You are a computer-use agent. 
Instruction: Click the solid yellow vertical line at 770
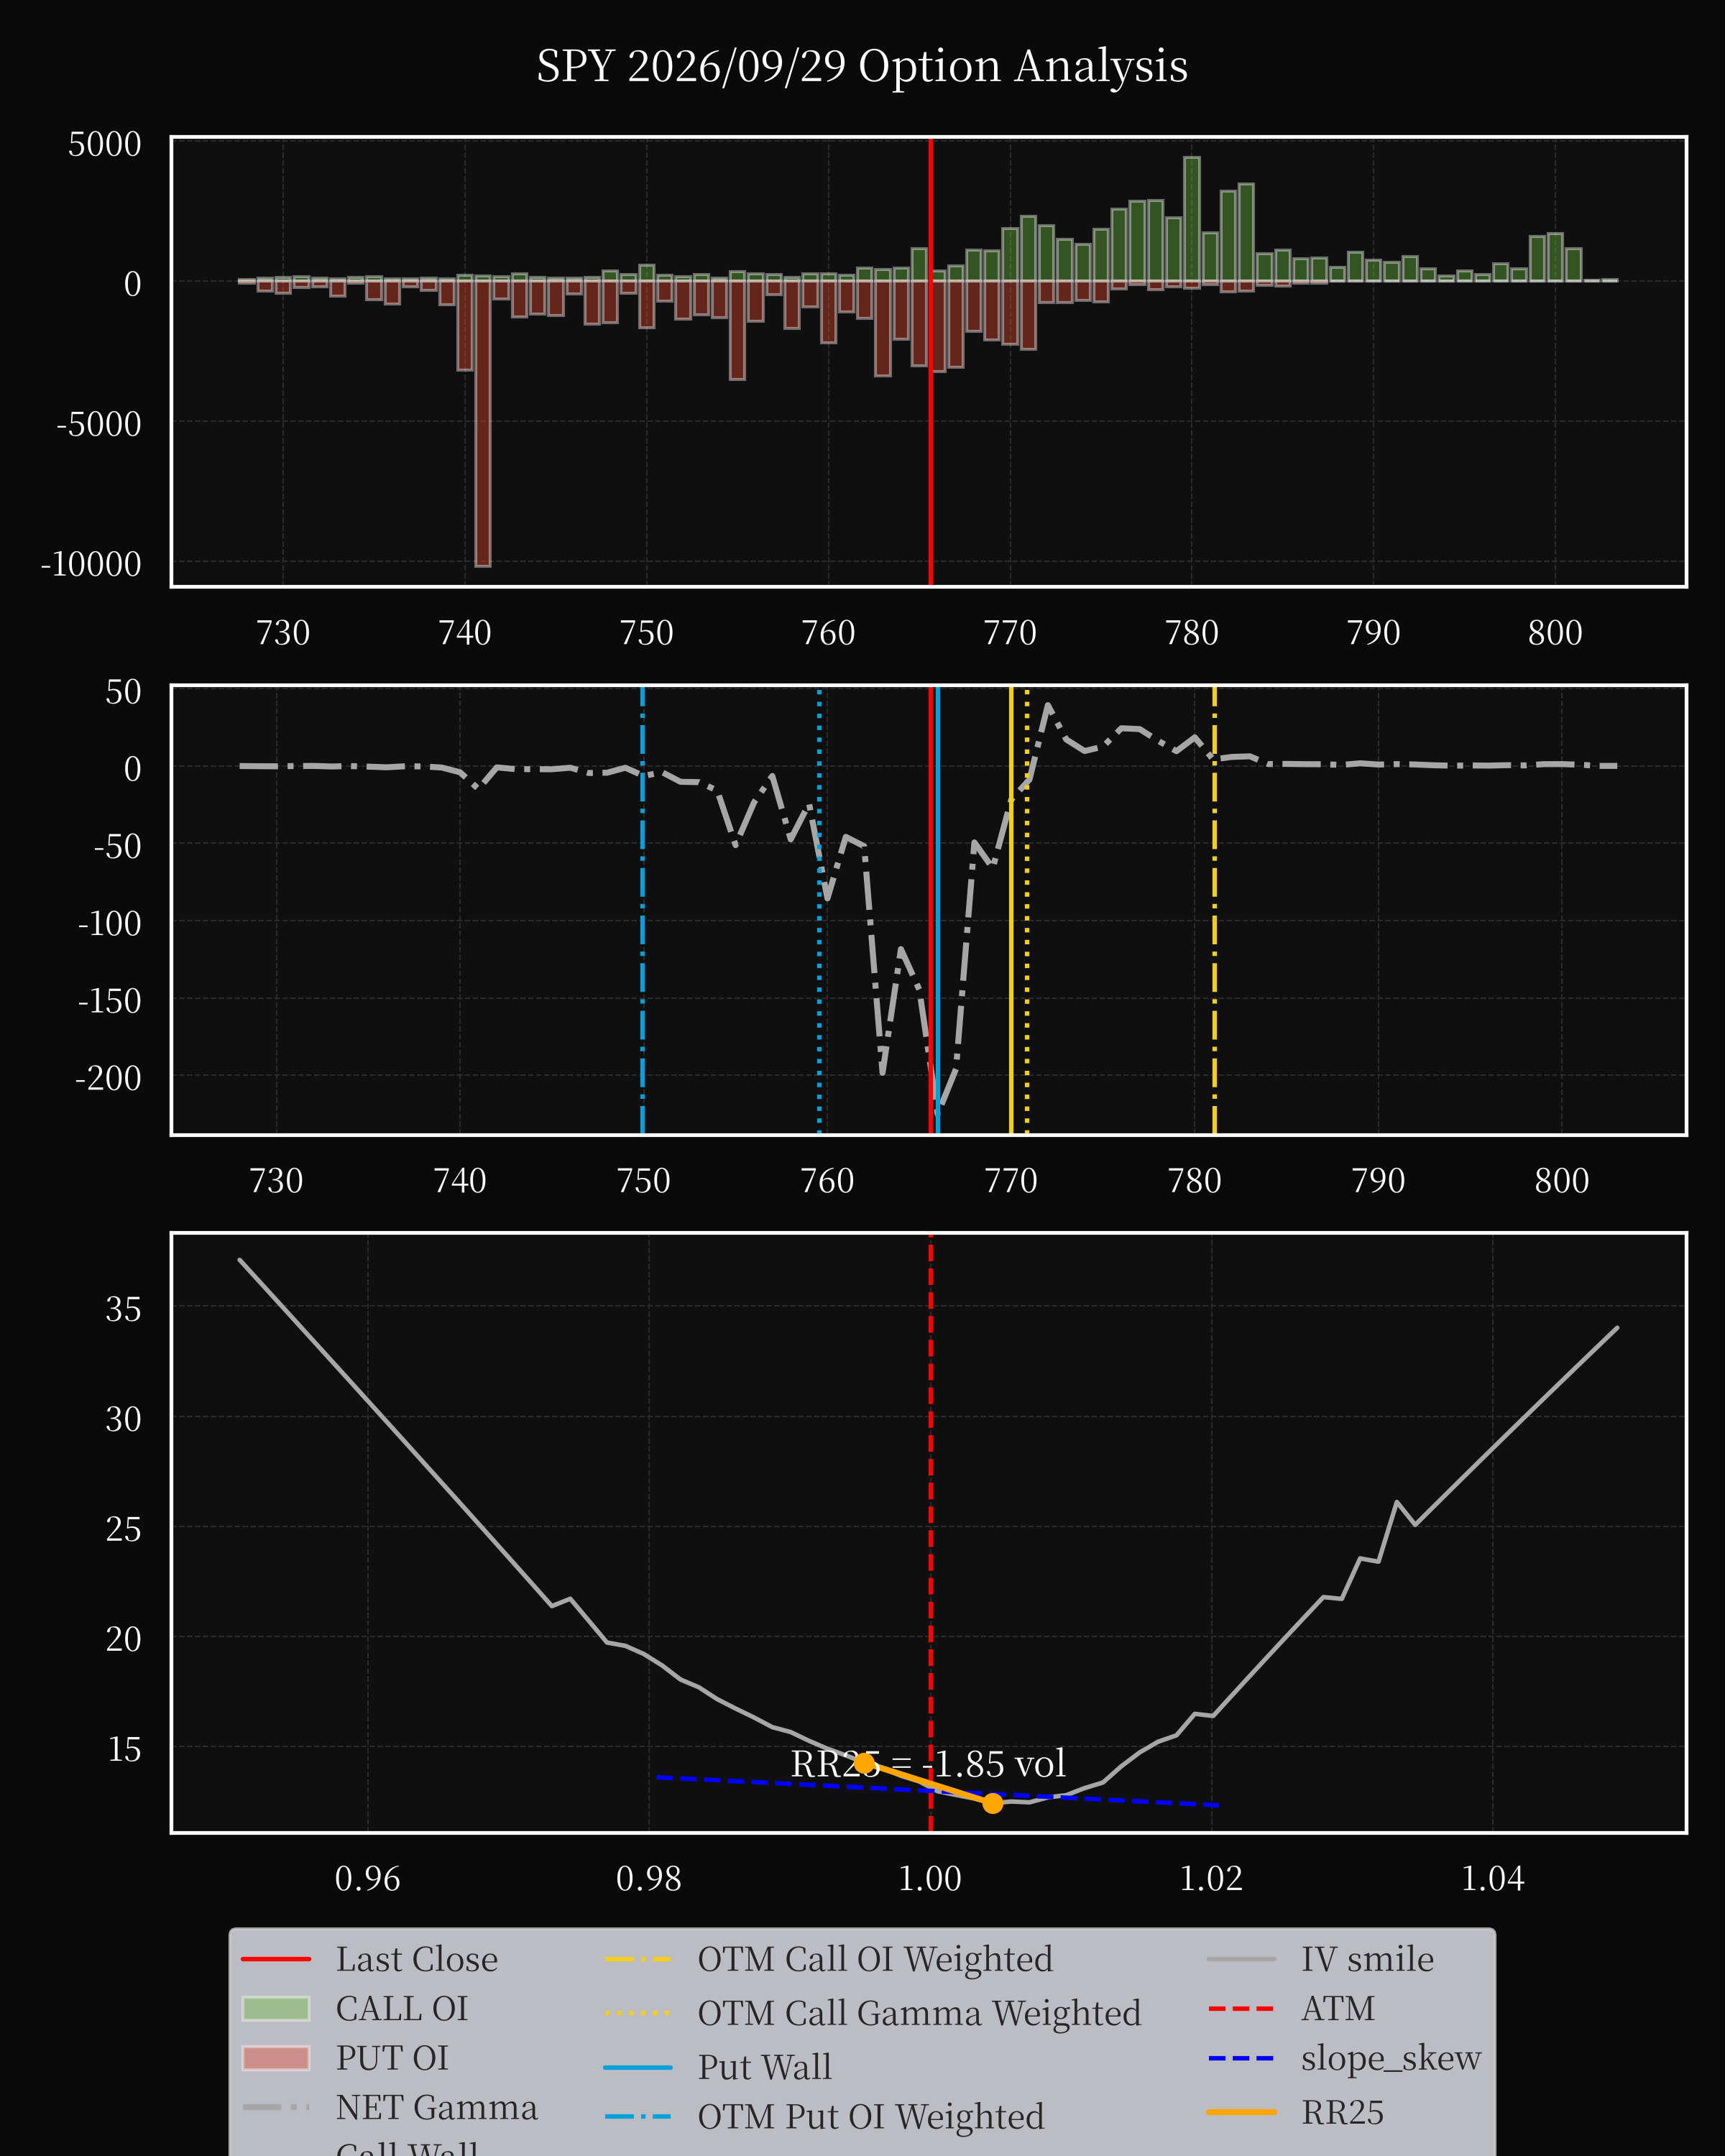click(1011, 909)
